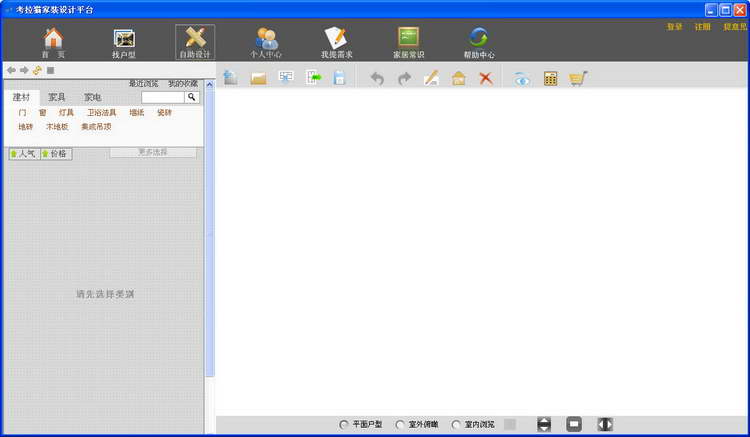Click the red X delete icon

(486, 78)
